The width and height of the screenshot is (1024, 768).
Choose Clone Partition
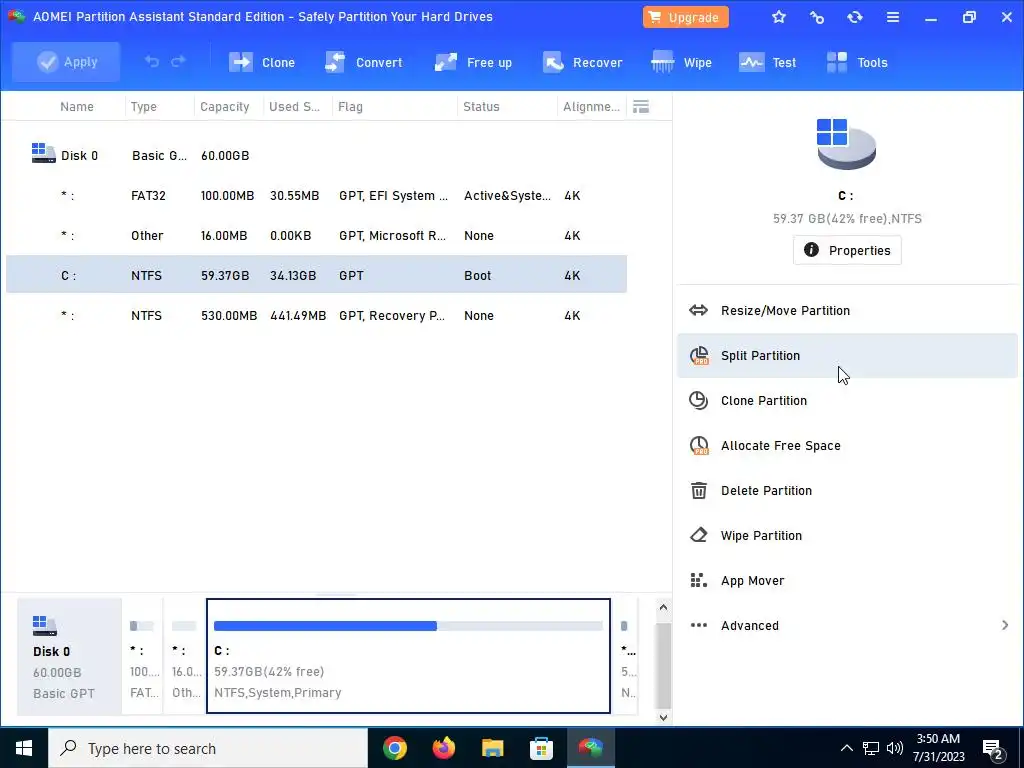tap(847, 401)
